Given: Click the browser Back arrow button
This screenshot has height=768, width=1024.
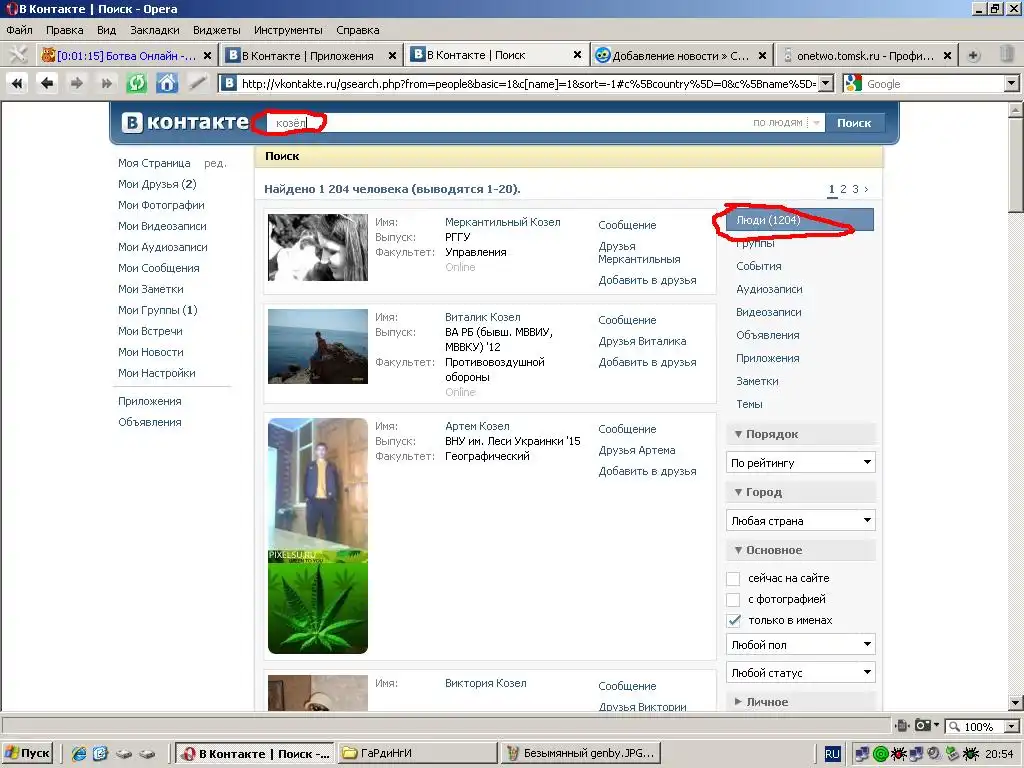Looking at the screenshot, I should click(x=46, y=84).
